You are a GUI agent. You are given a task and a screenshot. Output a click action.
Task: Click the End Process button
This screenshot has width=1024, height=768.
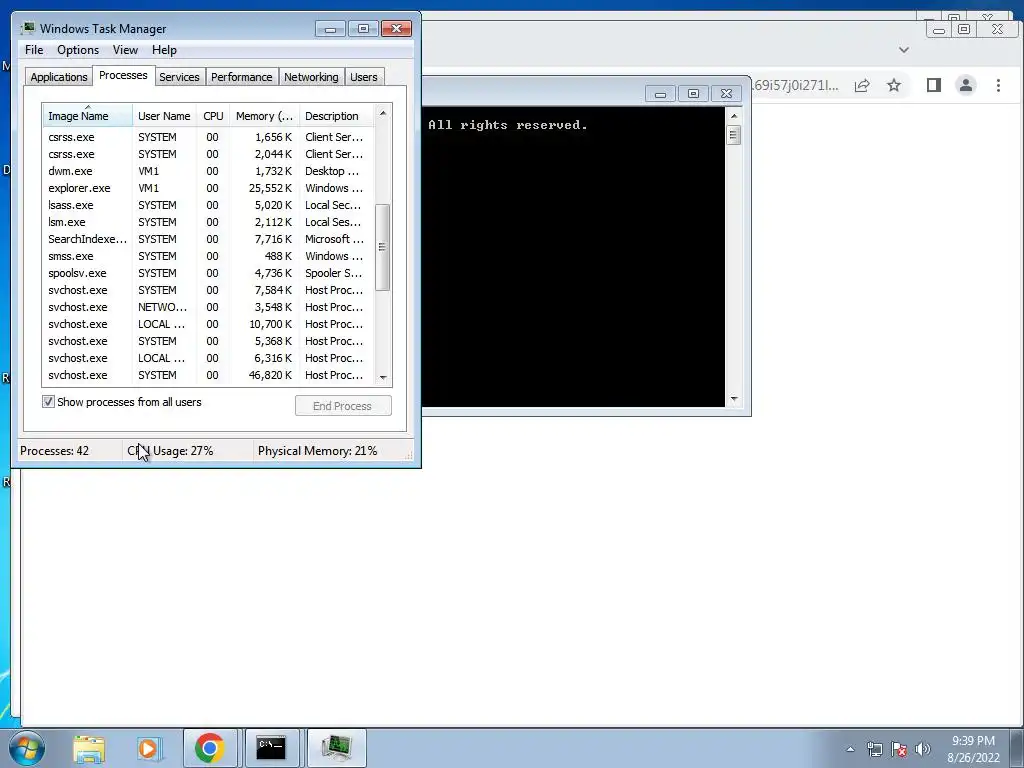[x=343, y=406]
